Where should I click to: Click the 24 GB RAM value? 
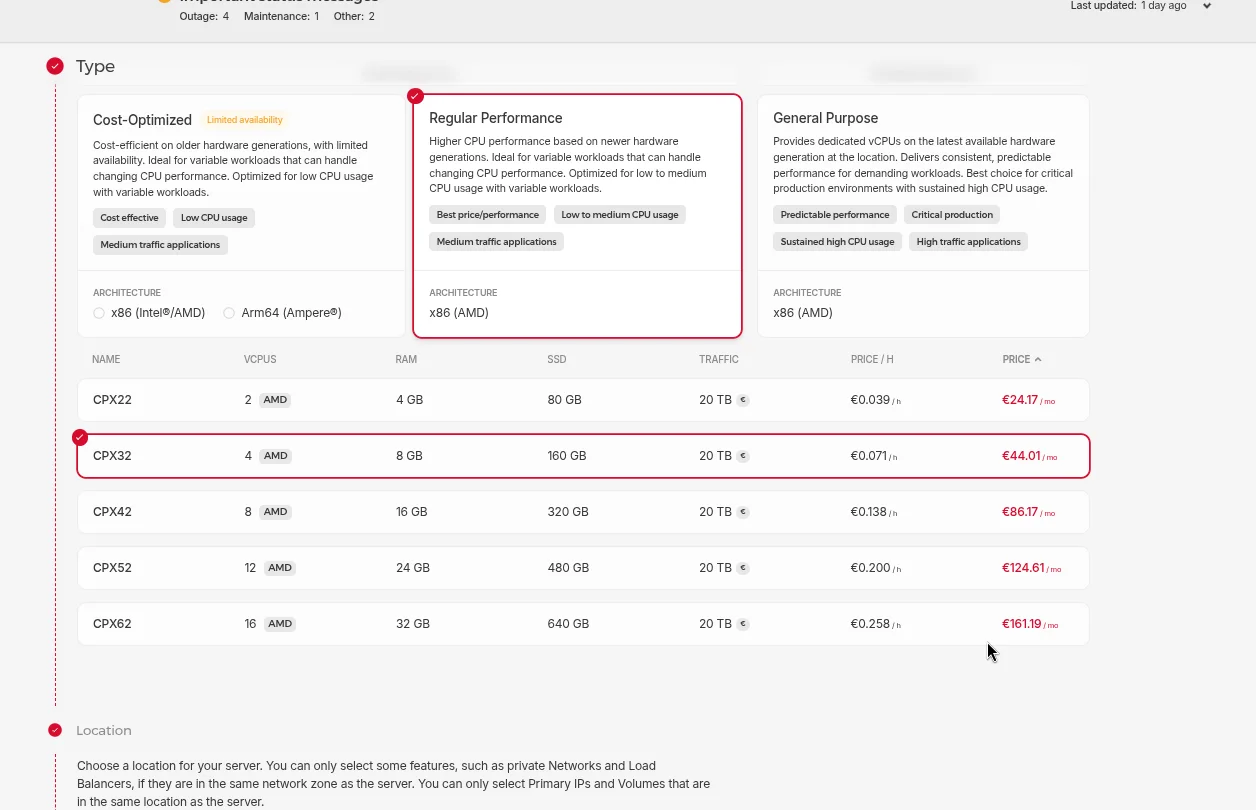click(413, 568)
